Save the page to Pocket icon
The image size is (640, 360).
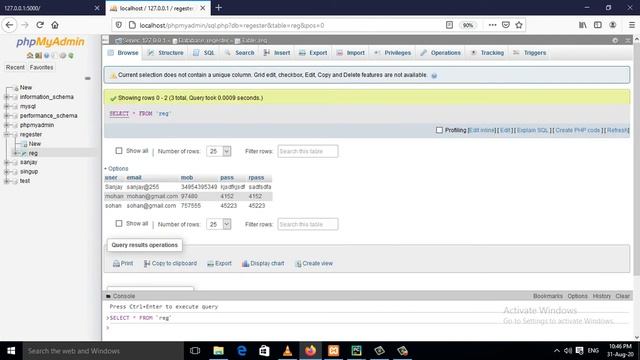(506, 25)
